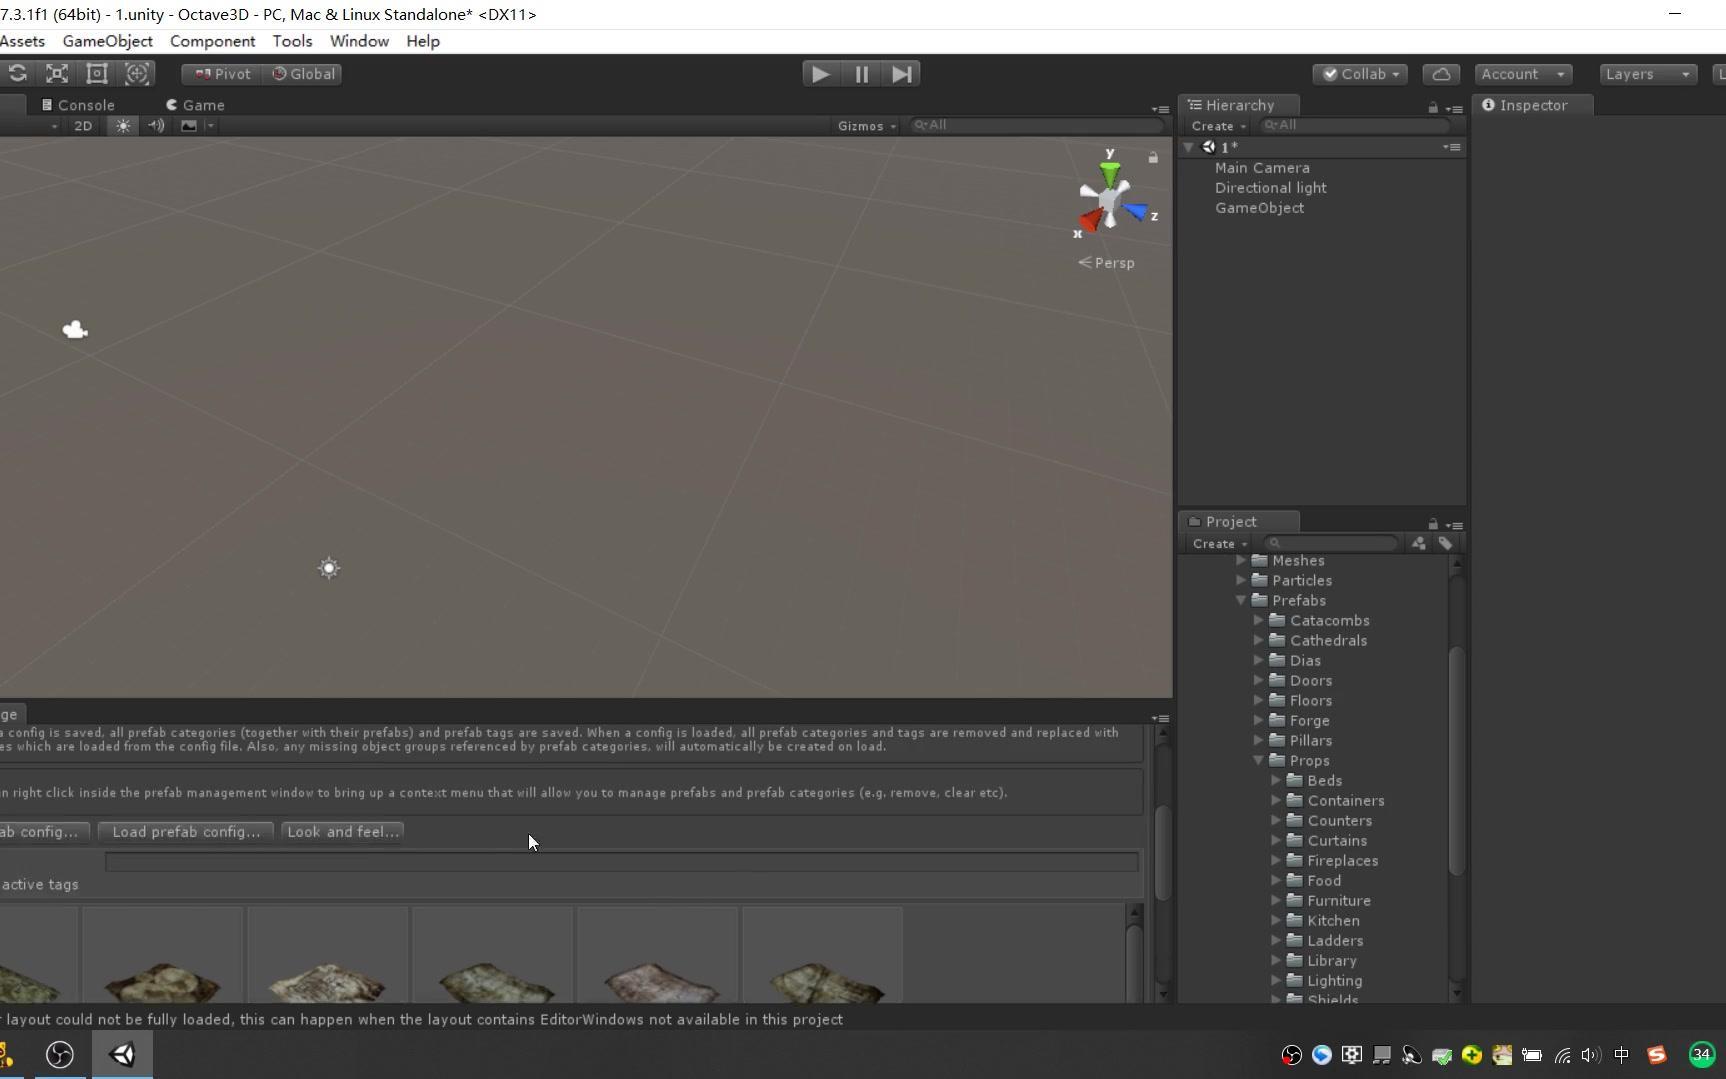Click the Project search field

click(1331, 543)
